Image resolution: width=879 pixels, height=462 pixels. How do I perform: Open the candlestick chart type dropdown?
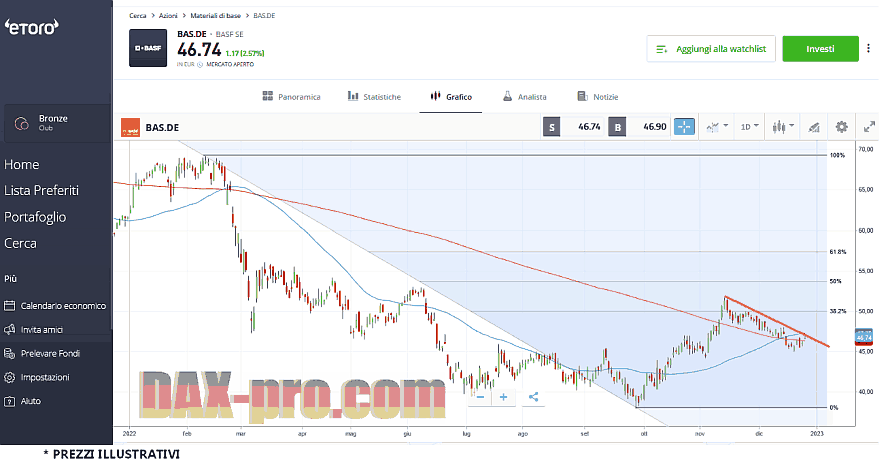pyautogui.click(x=783, y=127)
